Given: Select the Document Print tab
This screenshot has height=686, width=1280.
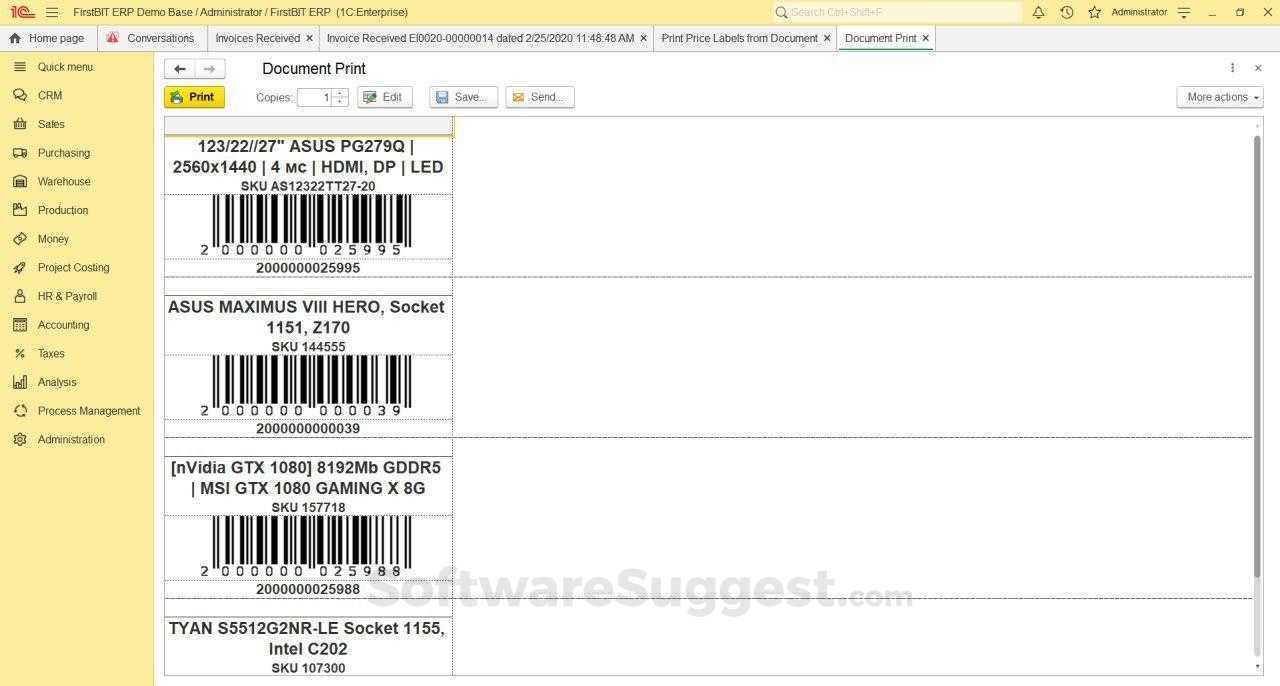Looking at the screenshot, I should click(x=880, y=38).
